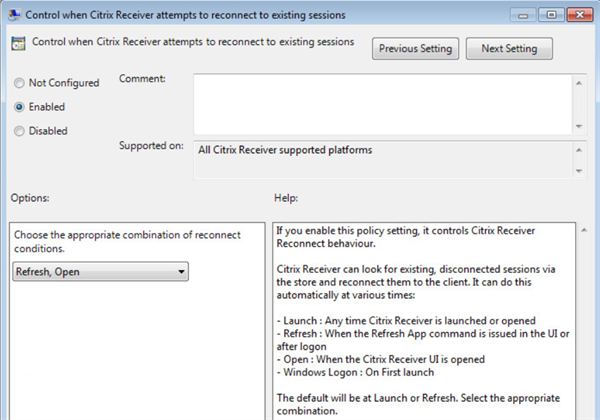Click the Comment box scroll down arrow
The image size is (600, 420).
point(579,126)
